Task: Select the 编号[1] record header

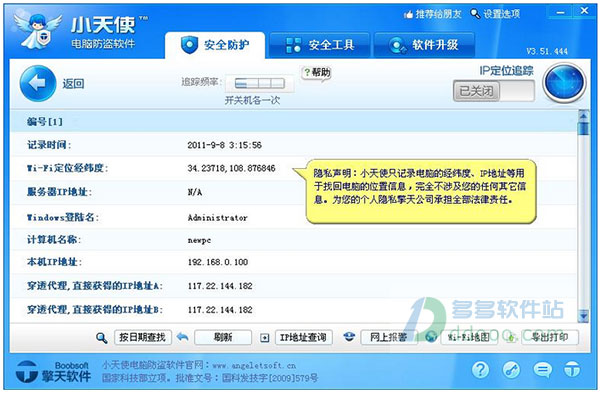Action: click(294, 122)
